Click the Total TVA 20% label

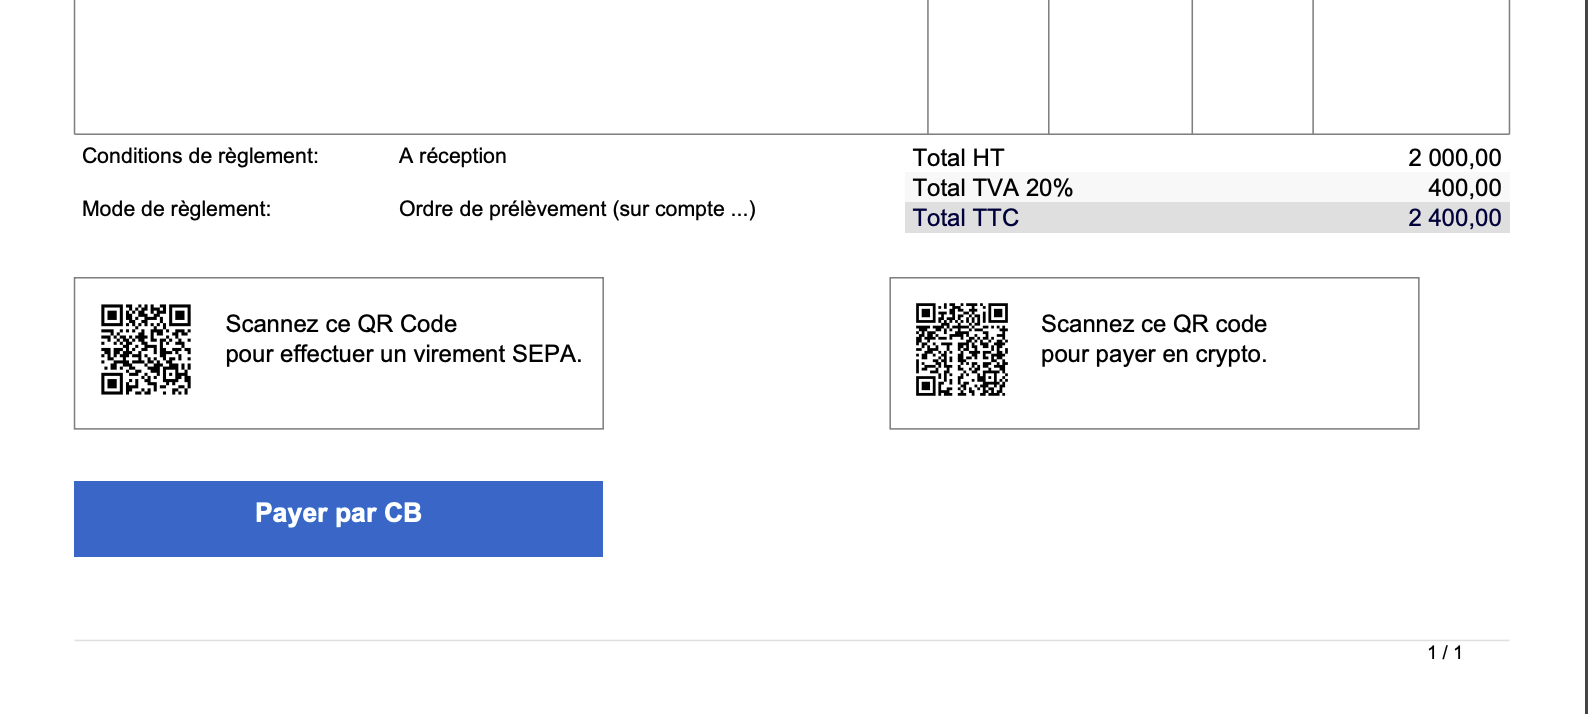point(993,188)
